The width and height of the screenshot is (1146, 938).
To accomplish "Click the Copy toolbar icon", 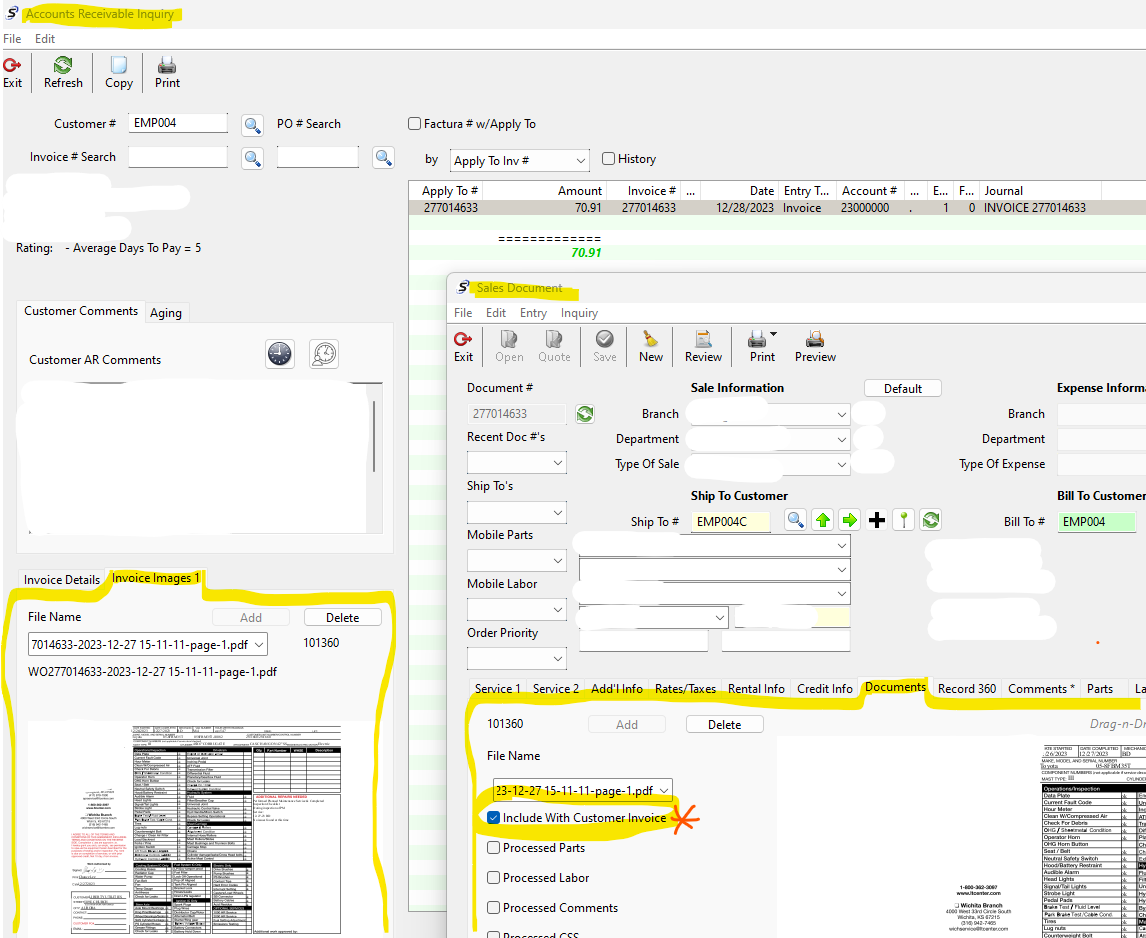I will click(118, 65).
